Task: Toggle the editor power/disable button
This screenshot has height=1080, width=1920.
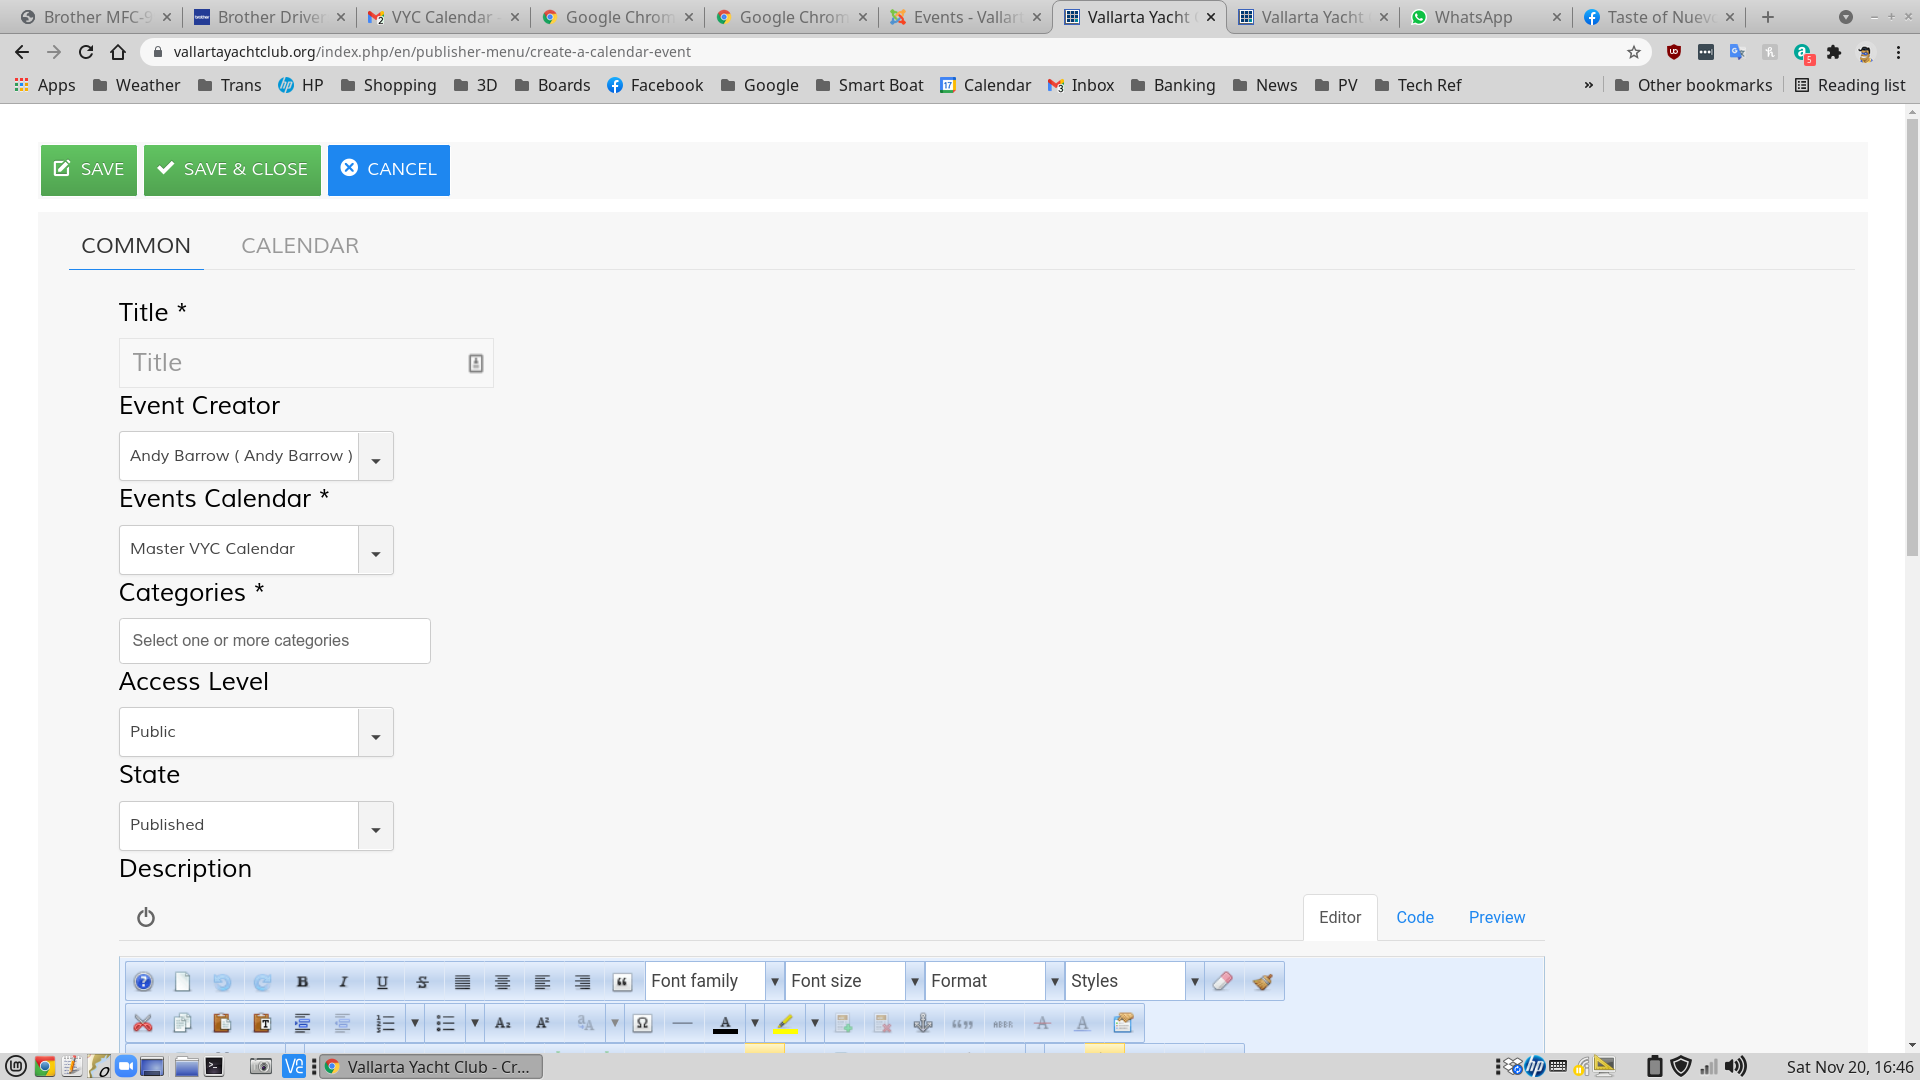Action: coord(146,918)
